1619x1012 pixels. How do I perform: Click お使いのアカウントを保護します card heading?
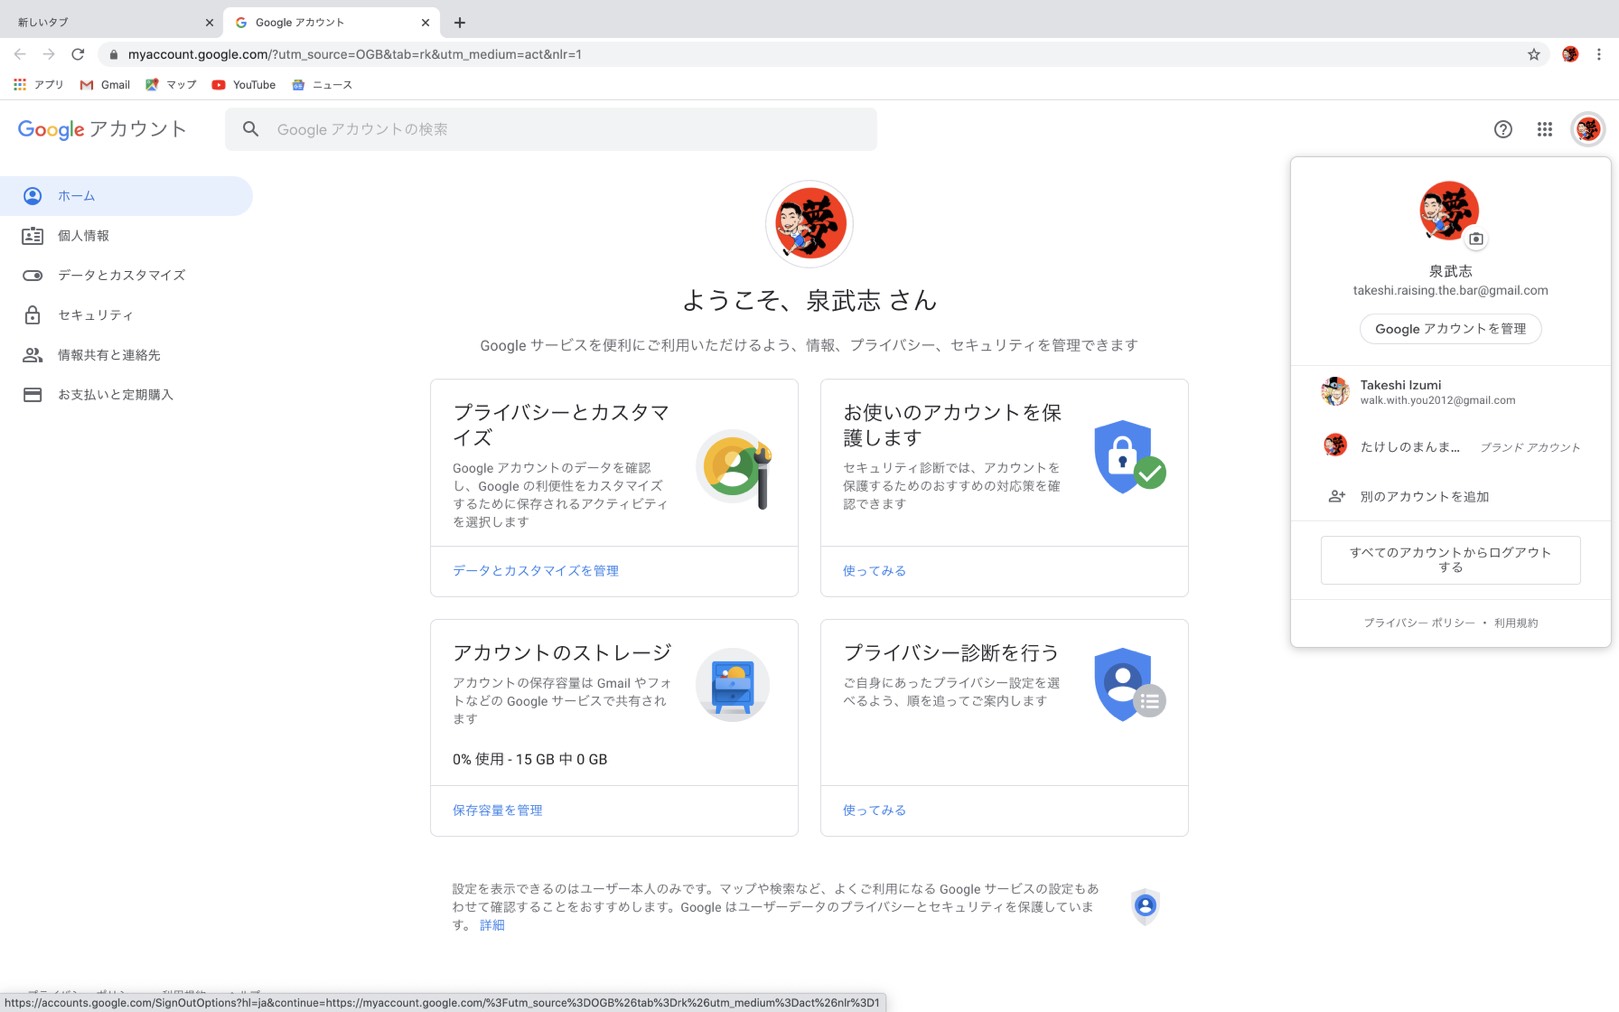pyautogui.click(x=952, y=425)
